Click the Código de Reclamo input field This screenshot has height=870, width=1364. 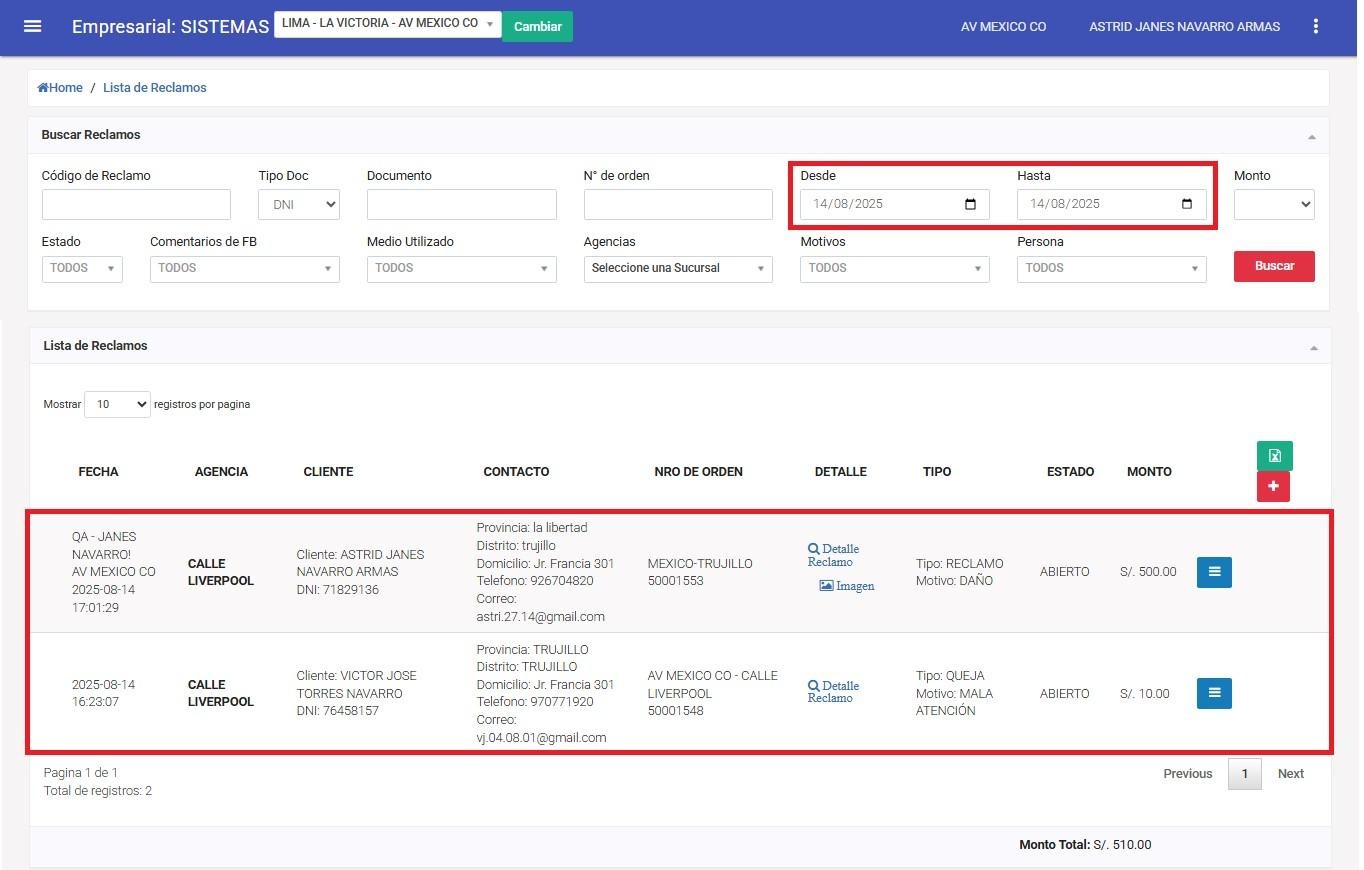(x=136, y=204)
